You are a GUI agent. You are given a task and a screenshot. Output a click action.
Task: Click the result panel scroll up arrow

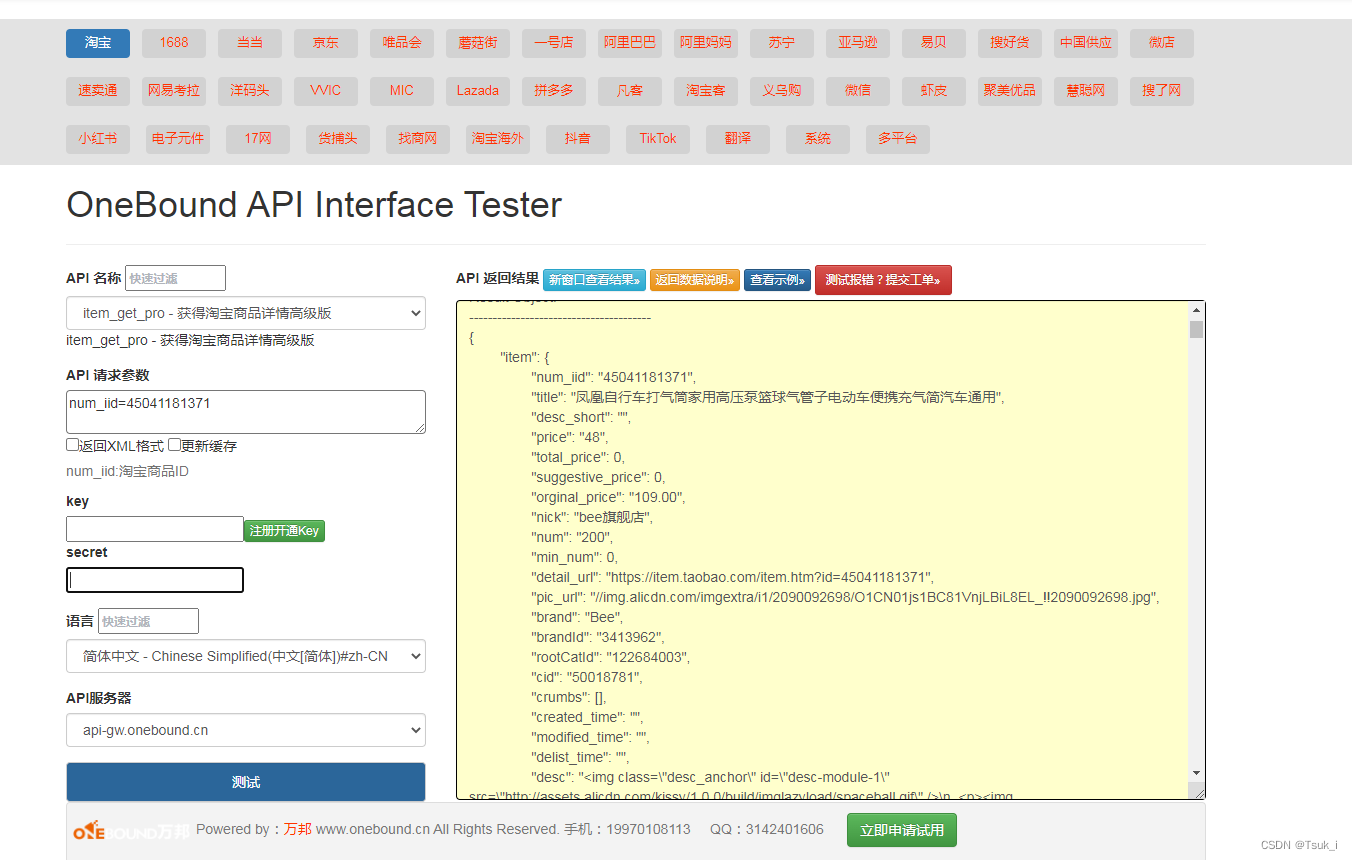click(x=1196, y=310)
